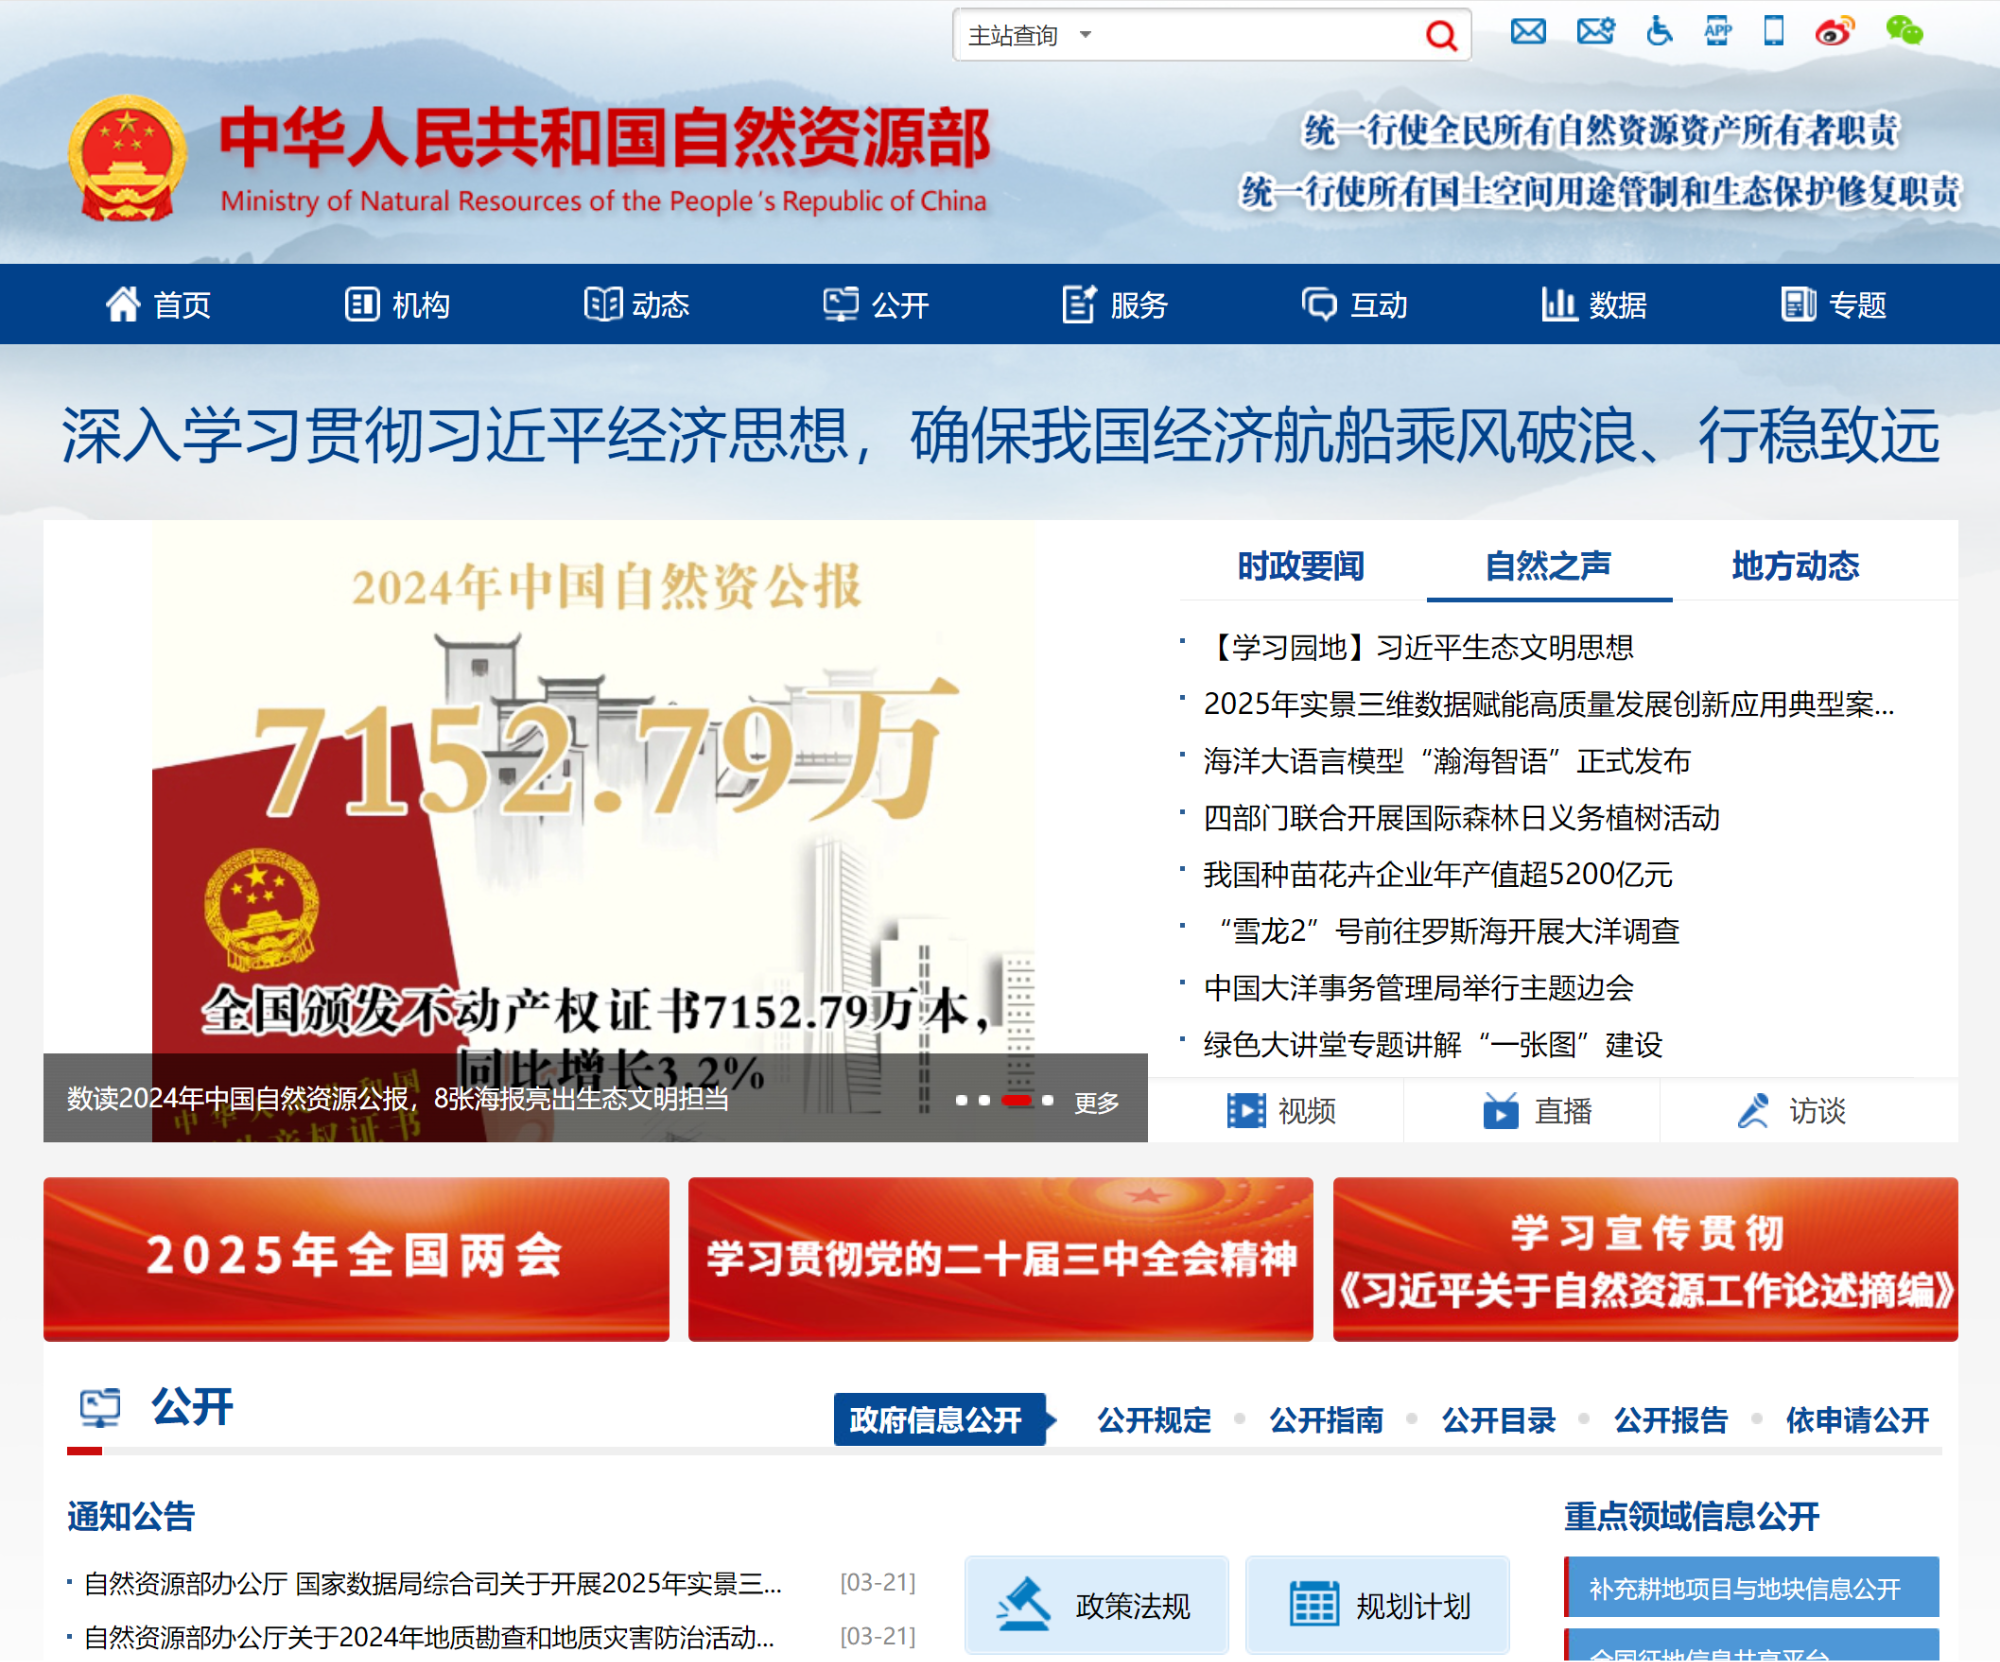Open the 政策法规 button
The height and width of the screenshot is (1662, 2000).
[x=1096, y=1605]
